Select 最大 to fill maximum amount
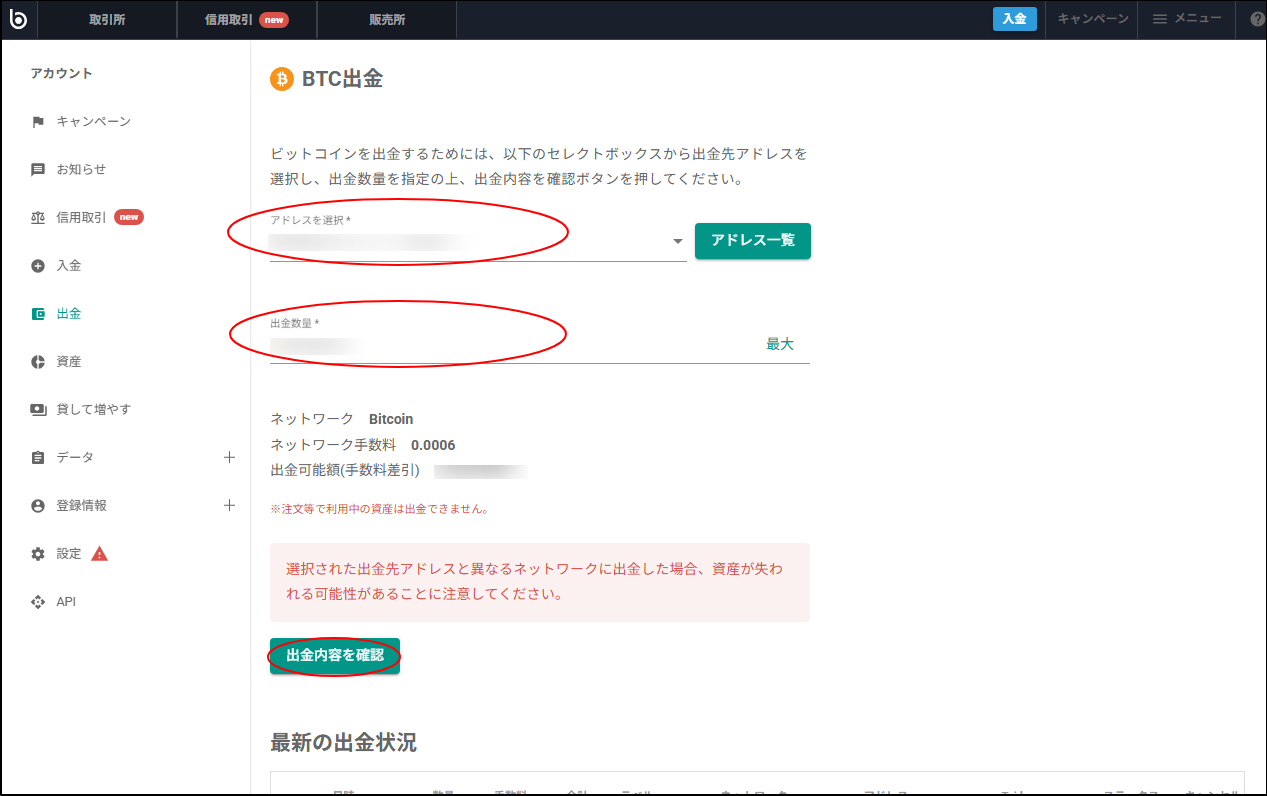The height and width of the screenshot is (796, 1267). (779, 343)
